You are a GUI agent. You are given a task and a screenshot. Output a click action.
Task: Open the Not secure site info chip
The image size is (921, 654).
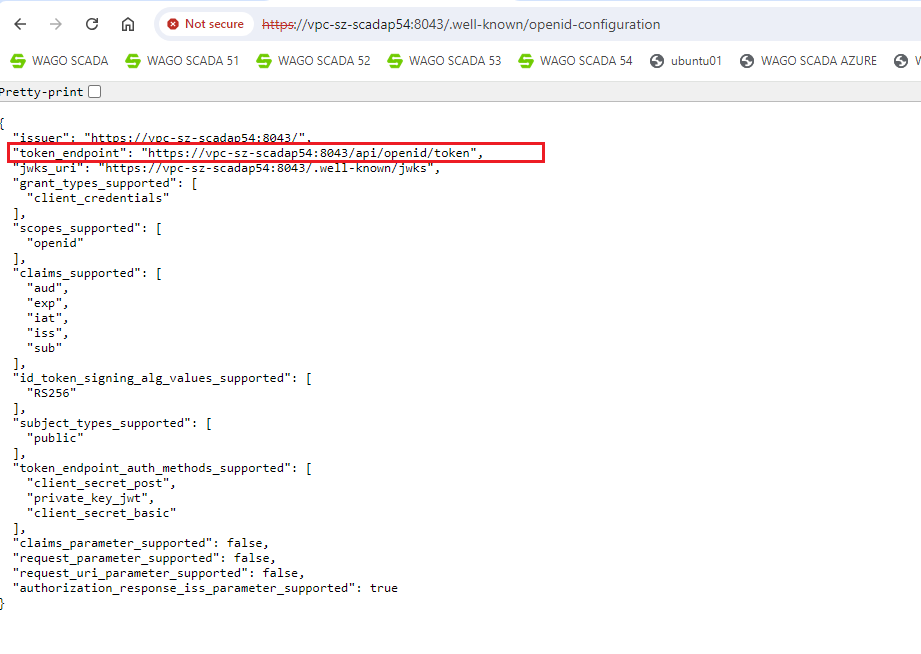pyautogui.click(x=205, y=24)
